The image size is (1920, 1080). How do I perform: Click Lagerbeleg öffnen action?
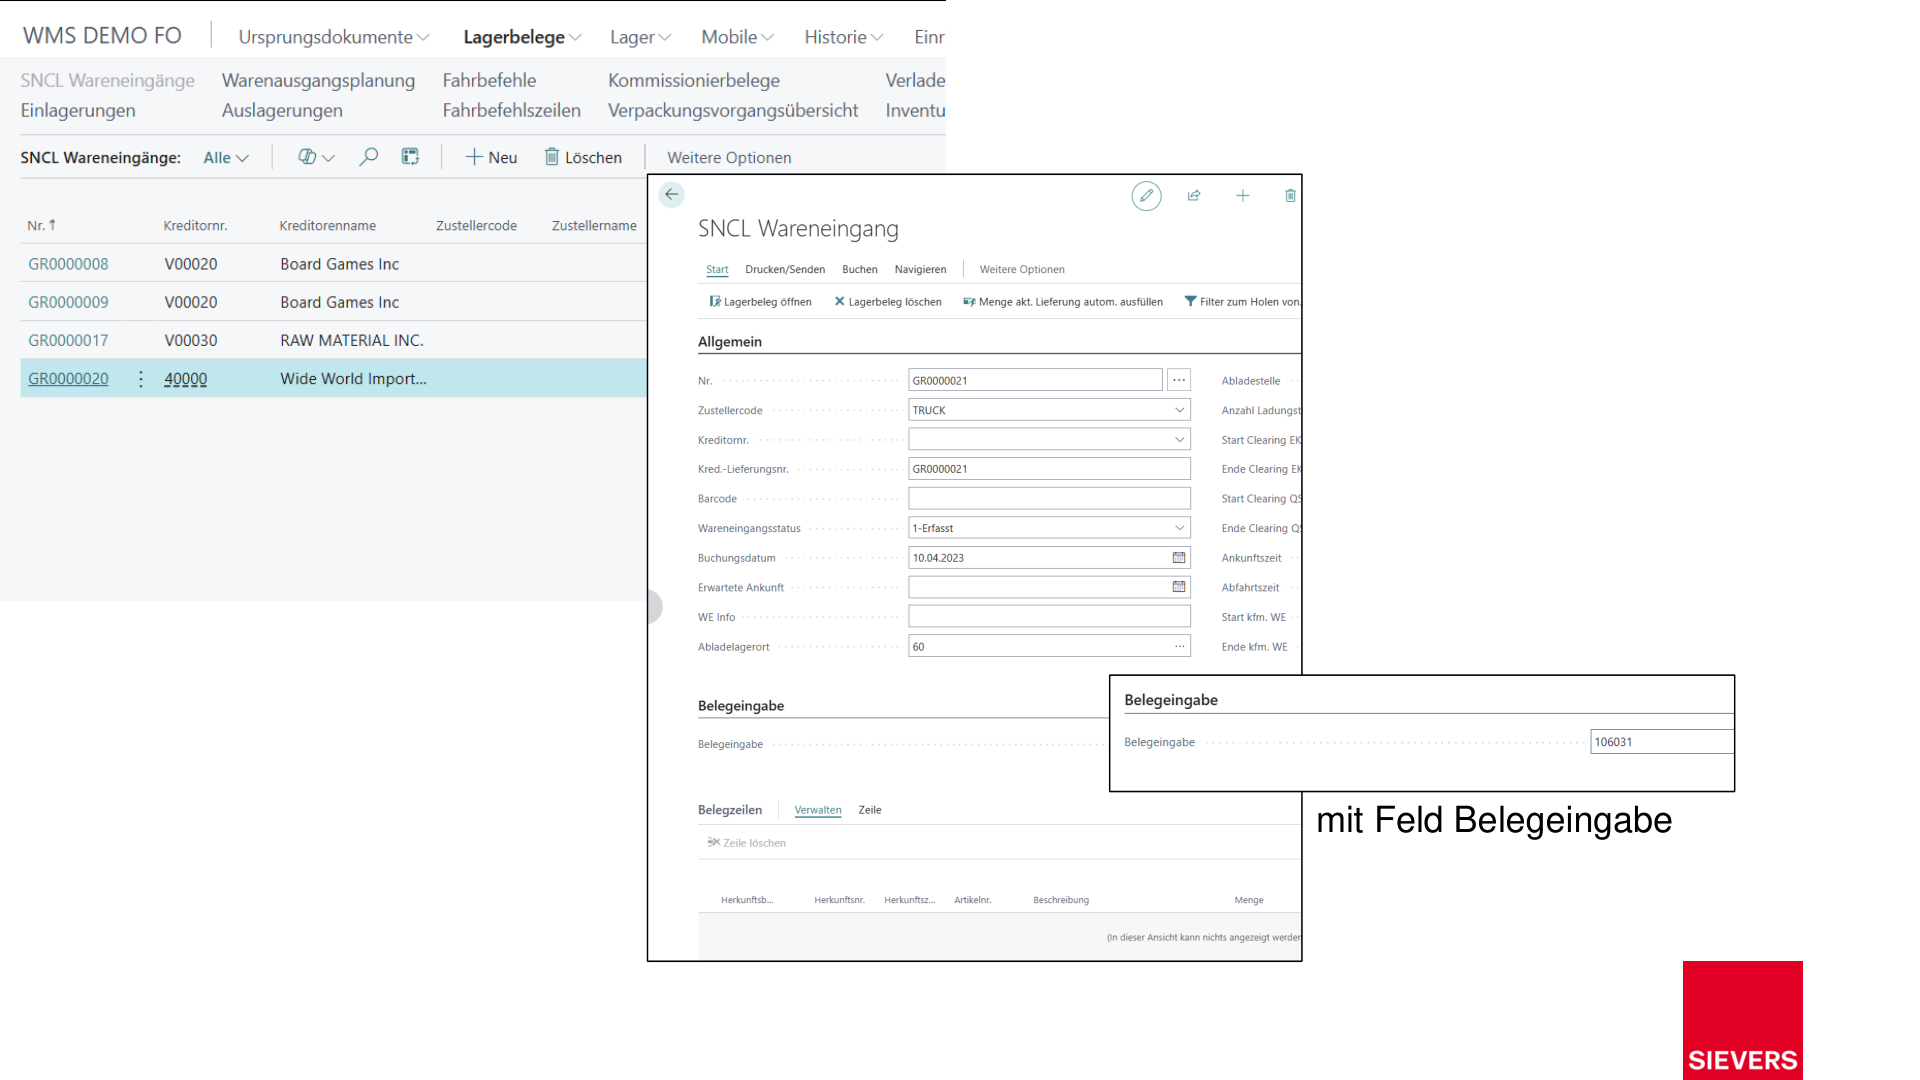pyautogui.click(x=760, y=302)
